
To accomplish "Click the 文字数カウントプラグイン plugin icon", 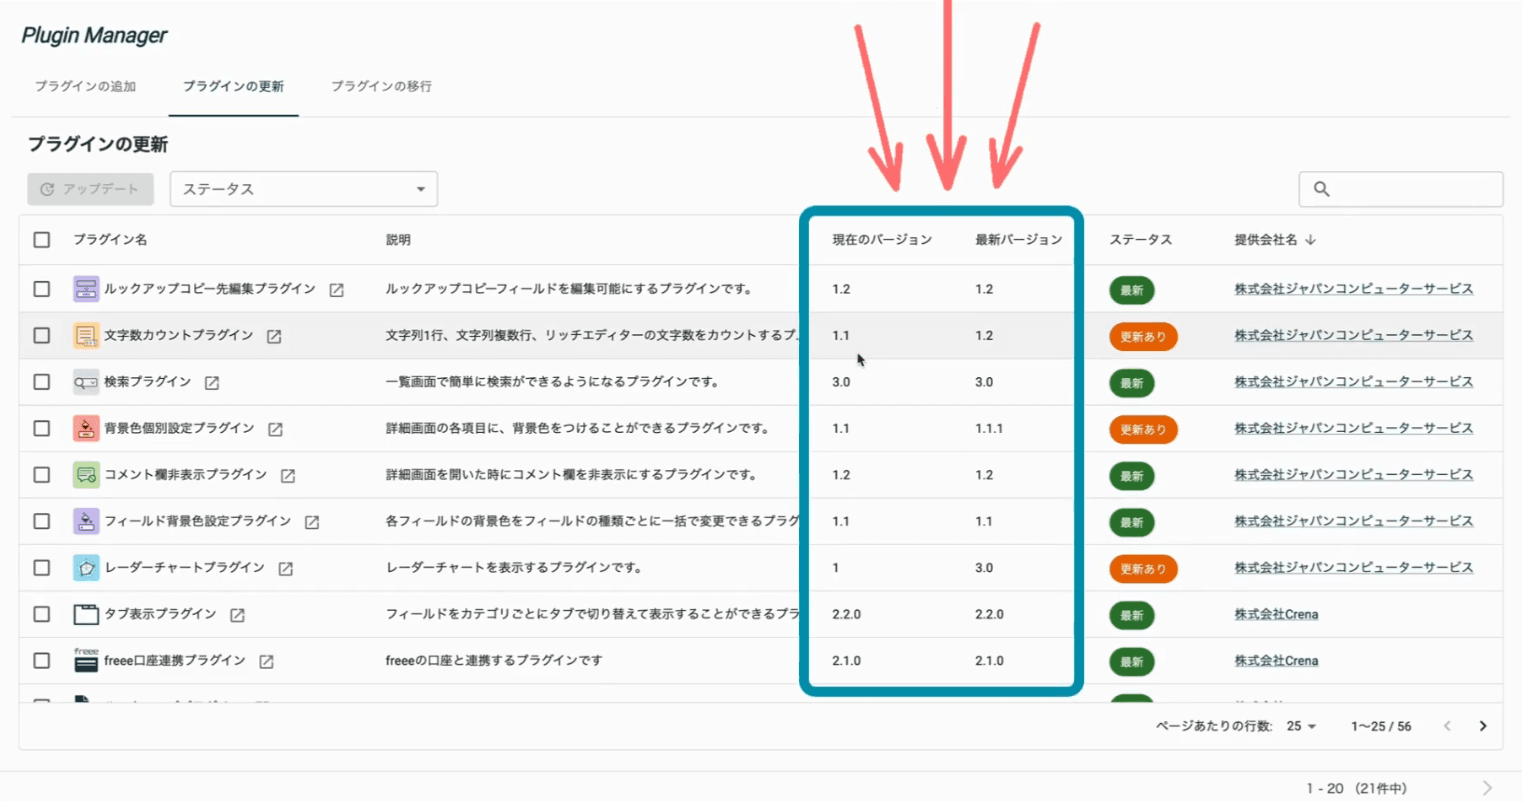I will 86,335.
